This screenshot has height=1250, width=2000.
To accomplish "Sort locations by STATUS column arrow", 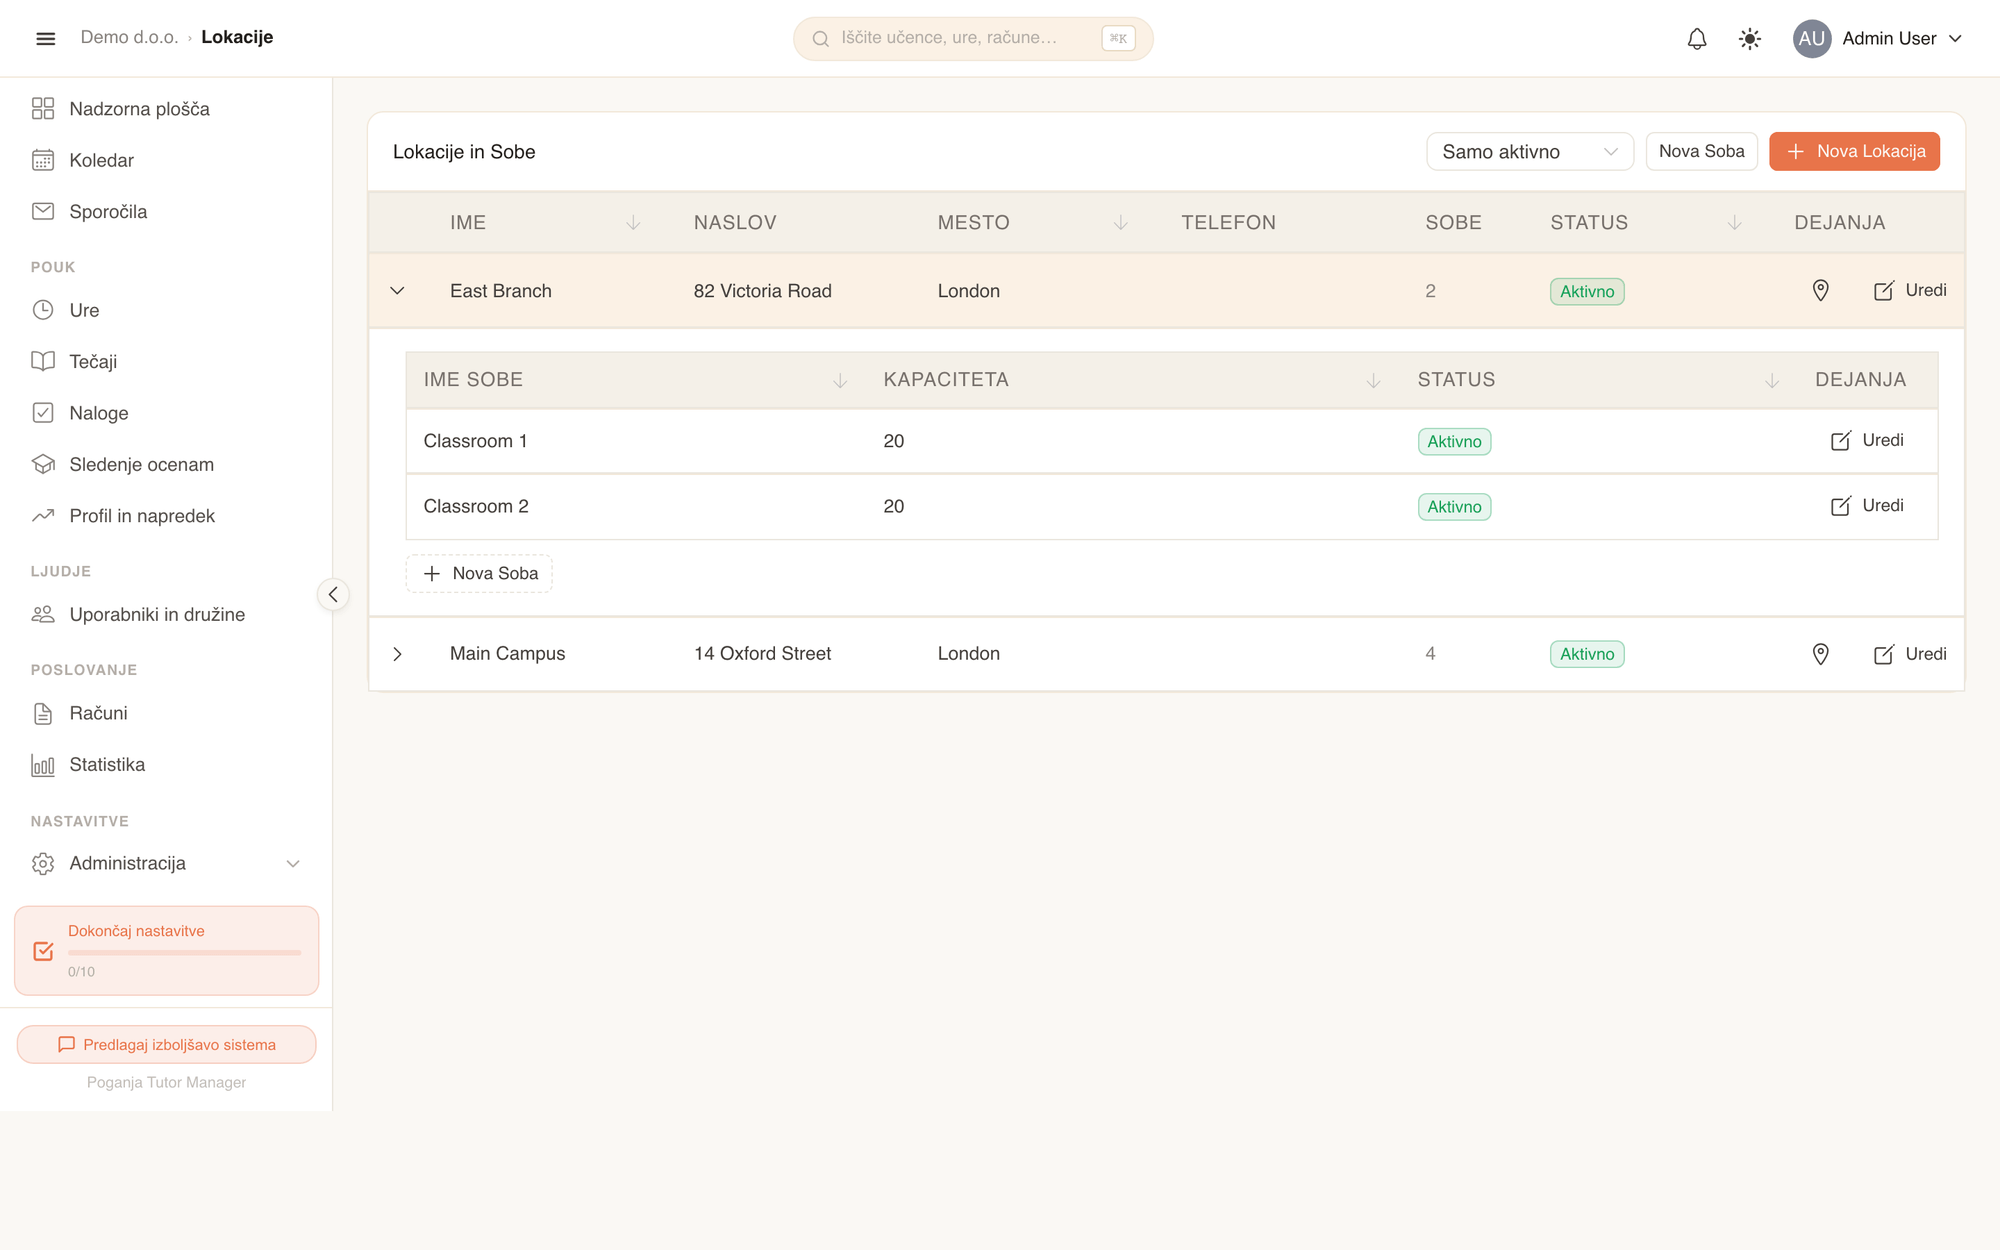I will pyautogui.click(x=1735, y=223).
